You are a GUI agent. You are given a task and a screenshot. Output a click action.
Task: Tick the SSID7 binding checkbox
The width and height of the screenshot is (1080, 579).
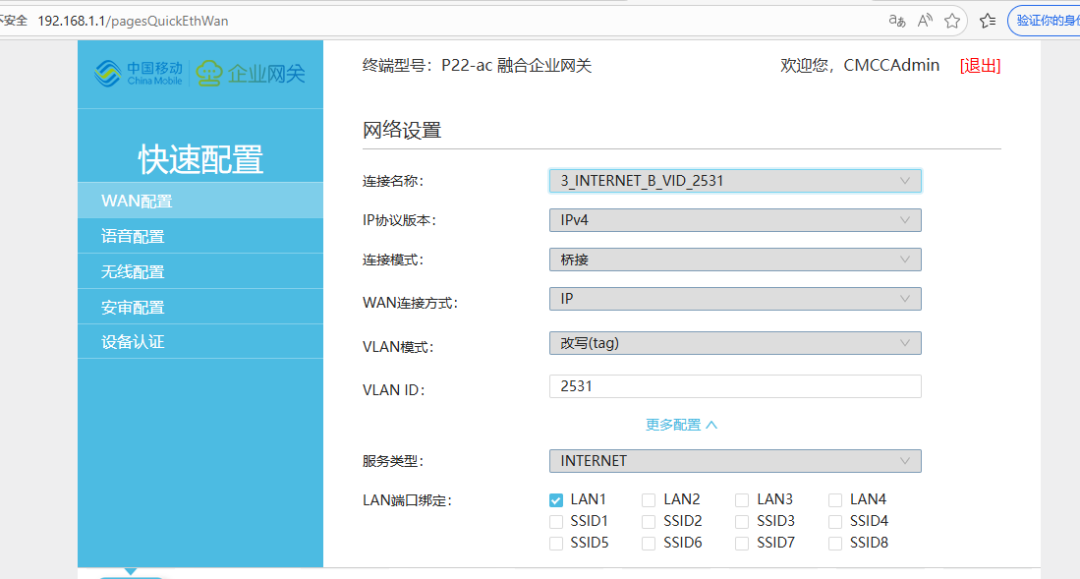click(x=742, y=544)
